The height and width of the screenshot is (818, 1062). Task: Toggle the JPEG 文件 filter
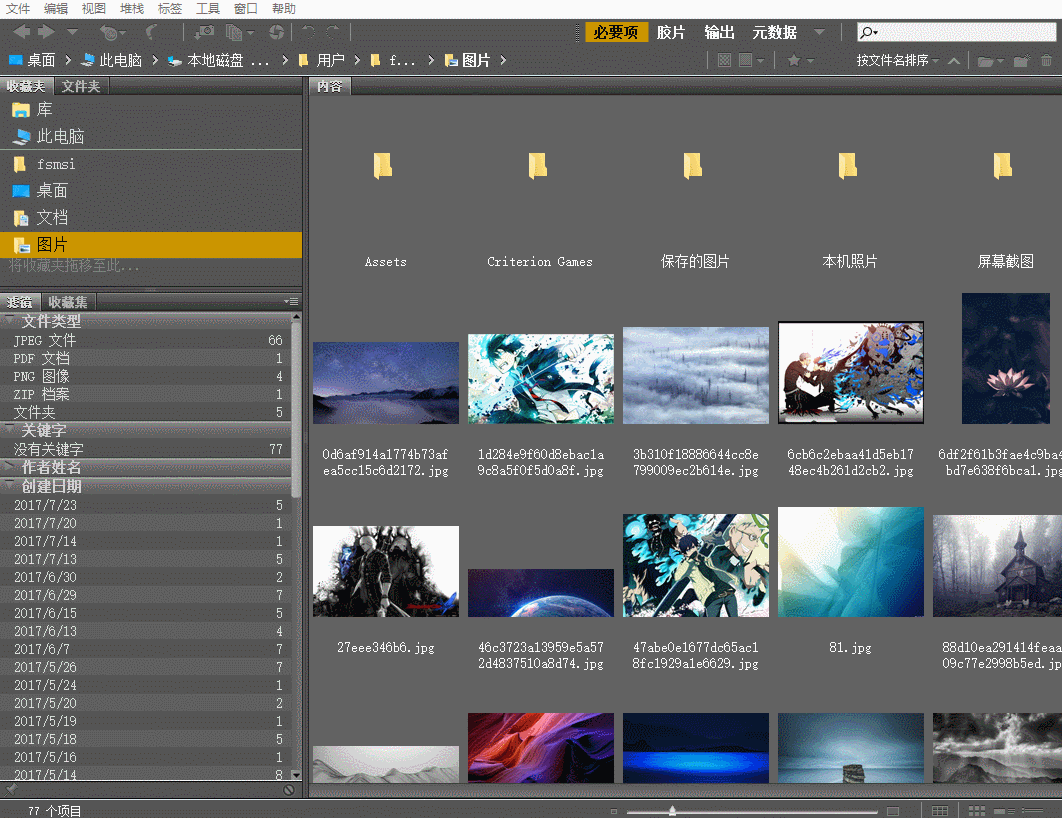pos(44,340)
